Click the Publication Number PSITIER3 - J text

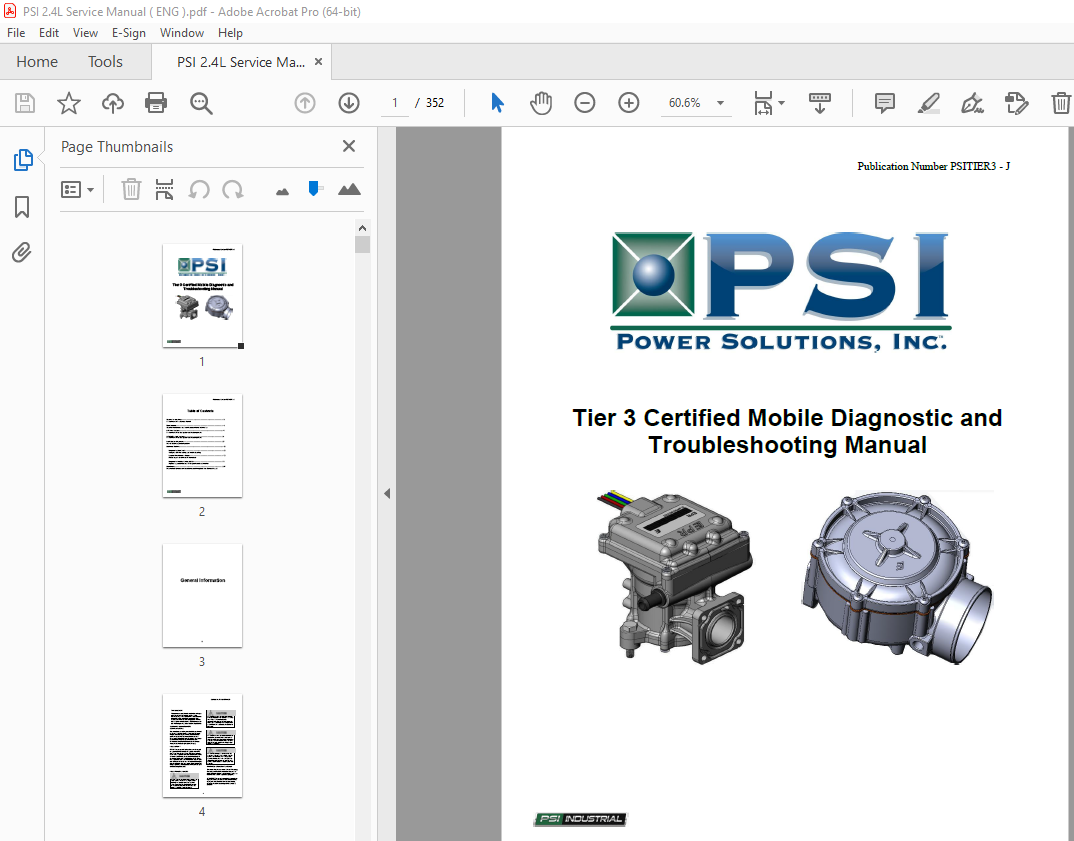point(934,166)
